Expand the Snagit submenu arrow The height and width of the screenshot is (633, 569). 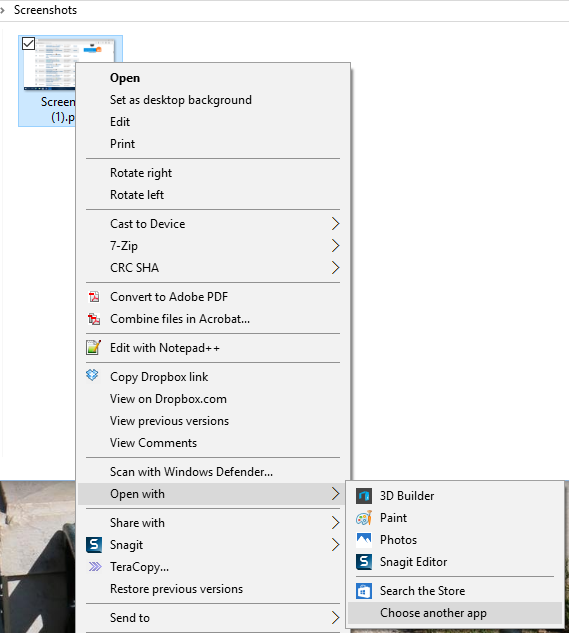pos(335,545)
